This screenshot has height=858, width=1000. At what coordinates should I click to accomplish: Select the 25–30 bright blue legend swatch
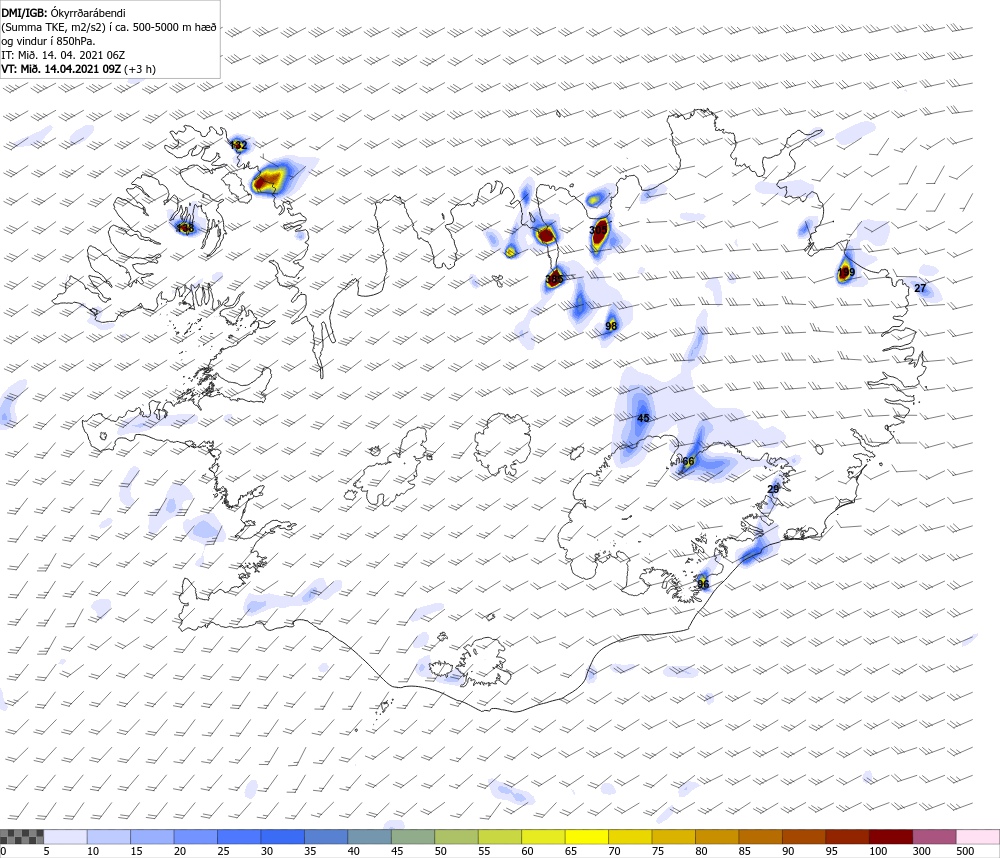[239, 836]
